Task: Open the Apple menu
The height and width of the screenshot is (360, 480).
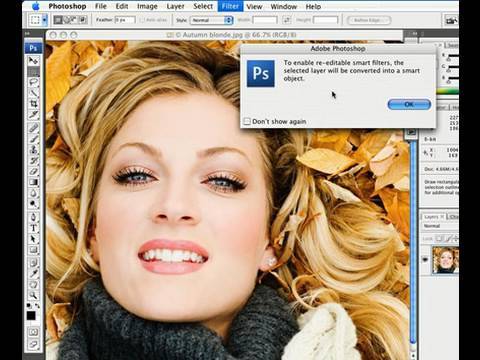Action: 36,6
